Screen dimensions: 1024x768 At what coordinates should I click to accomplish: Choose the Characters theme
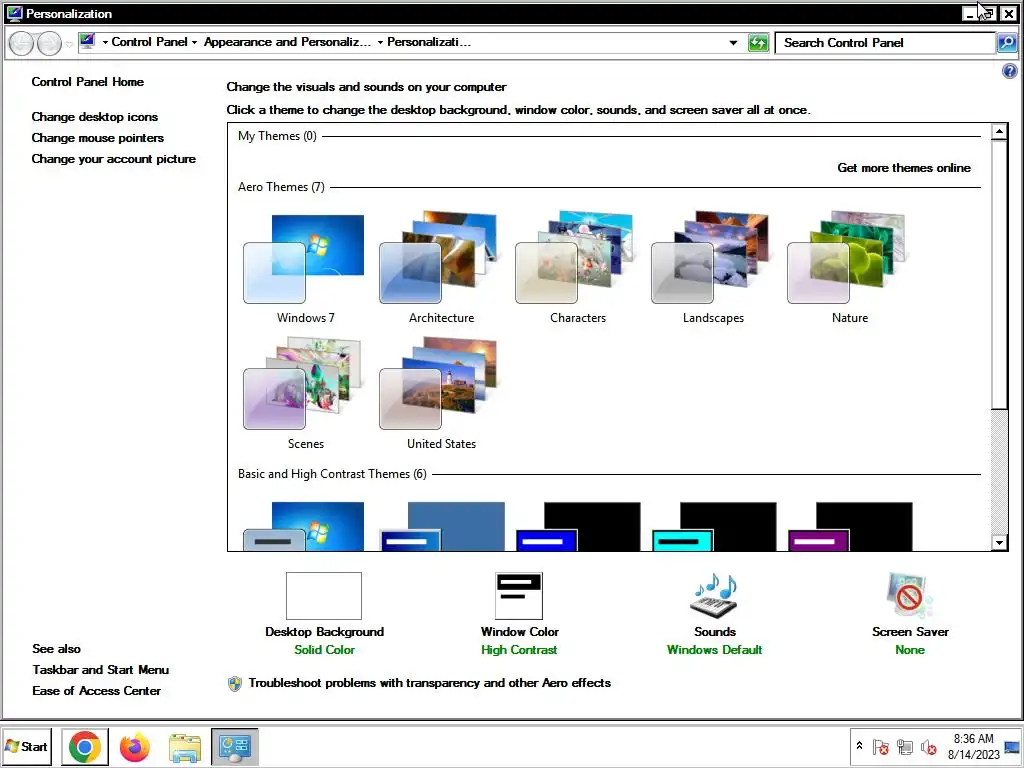click(x=577, y=268)
